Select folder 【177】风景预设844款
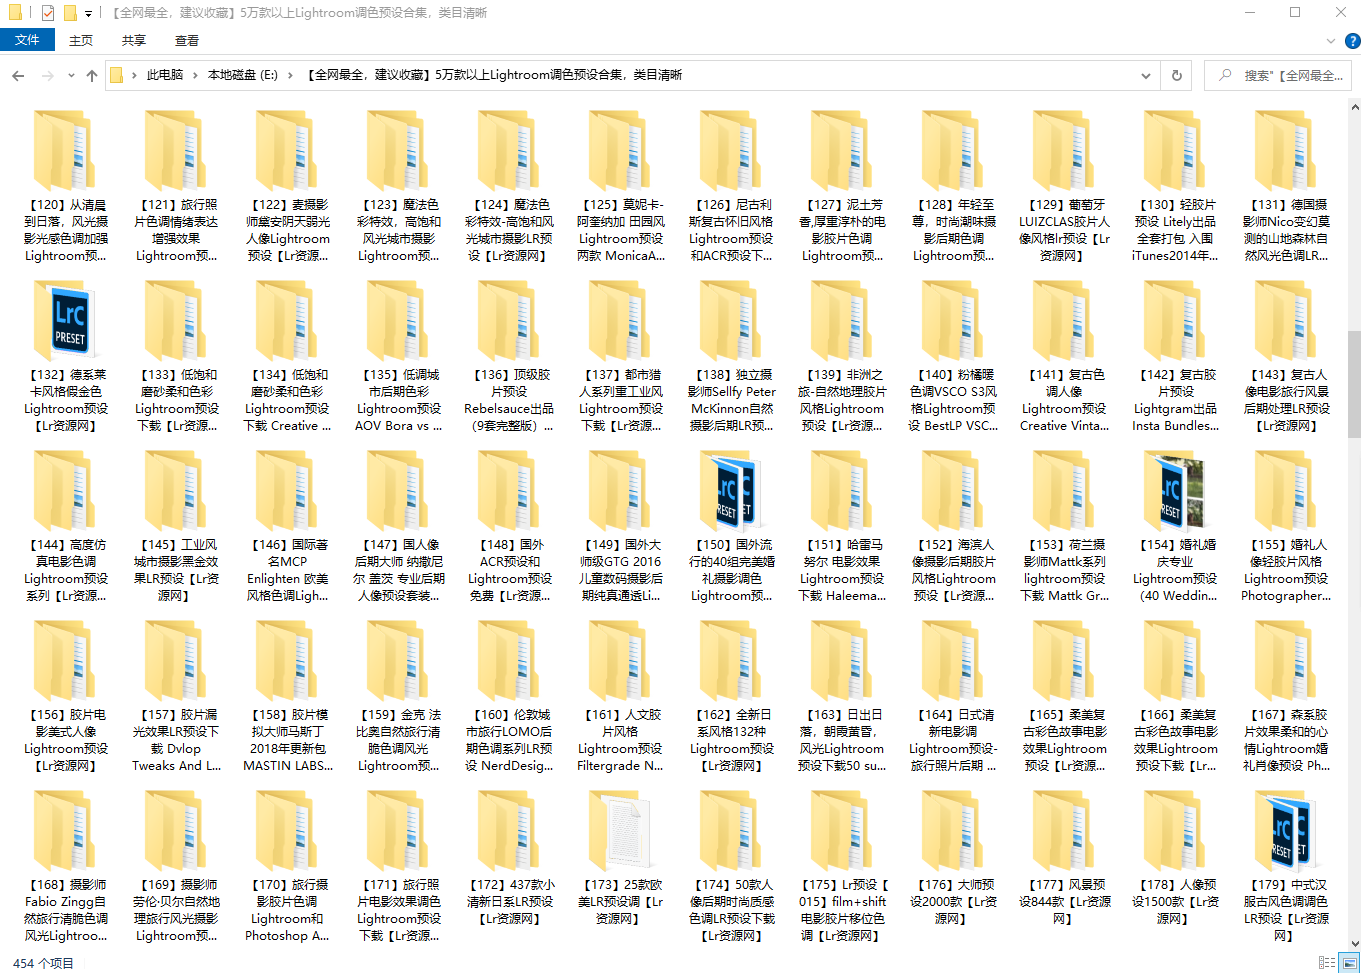Viewport: 1361px width, 973px height. click(1064, 858)
